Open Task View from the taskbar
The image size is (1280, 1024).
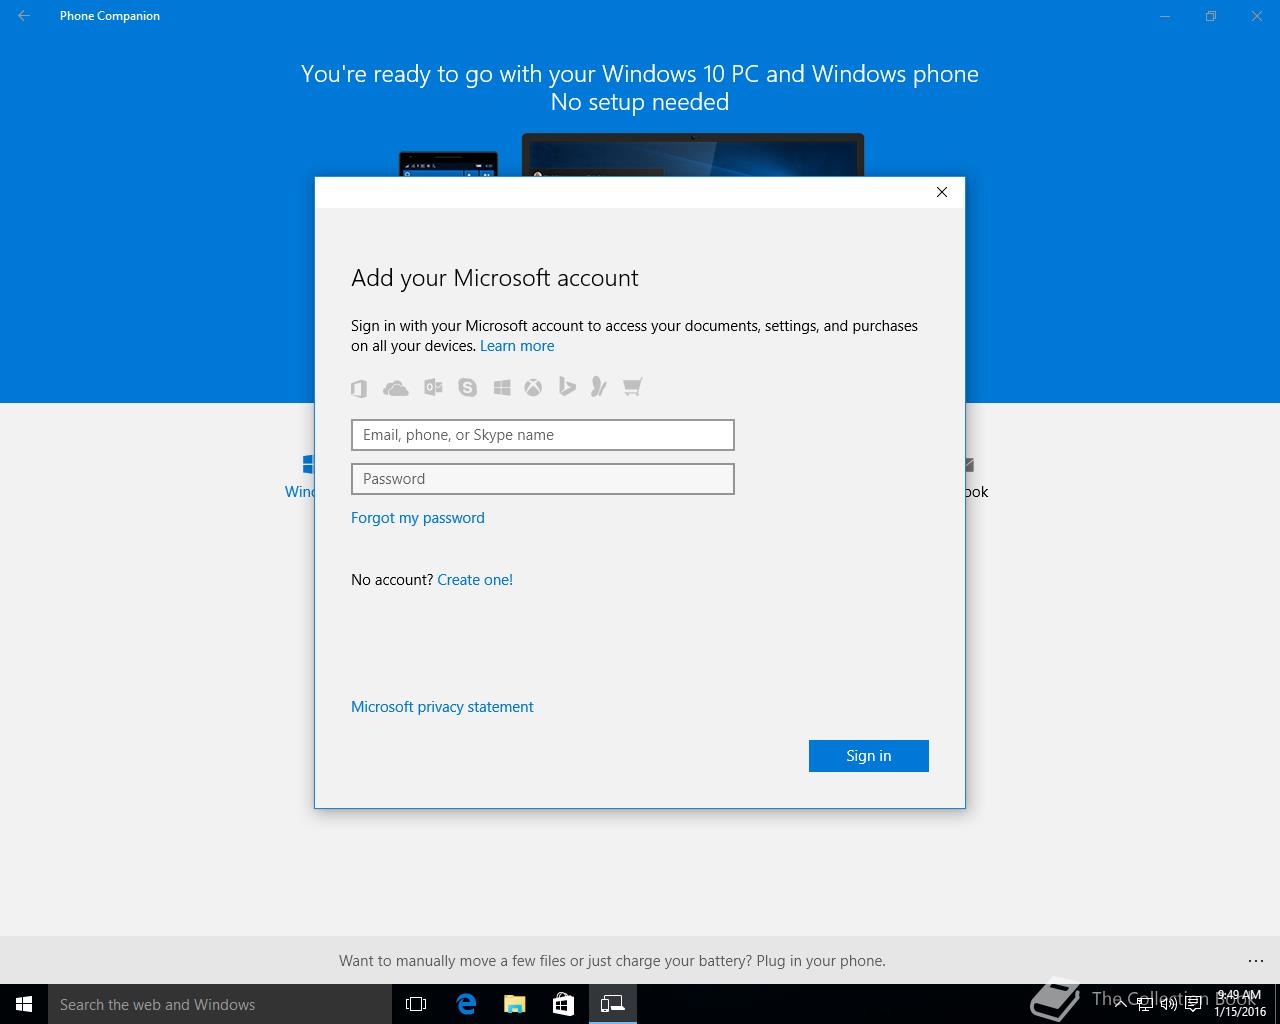click(x=416, y=1004)
